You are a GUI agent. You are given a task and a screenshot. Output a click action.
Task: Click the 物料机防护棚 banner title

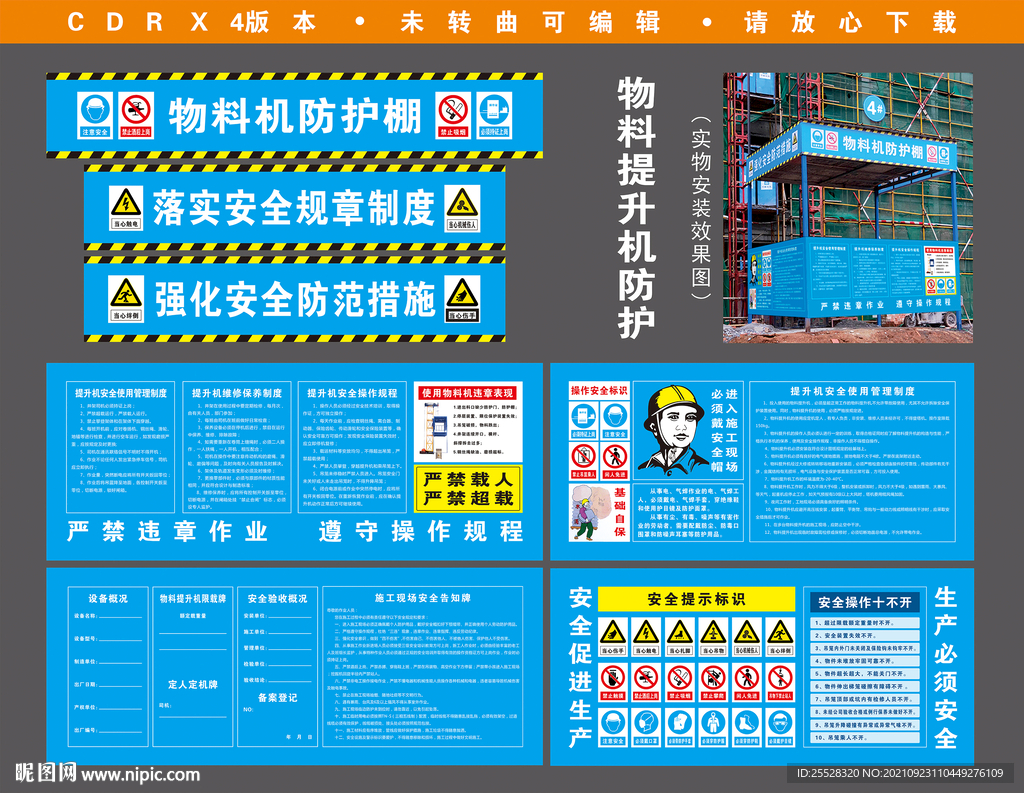click(295, 116)
